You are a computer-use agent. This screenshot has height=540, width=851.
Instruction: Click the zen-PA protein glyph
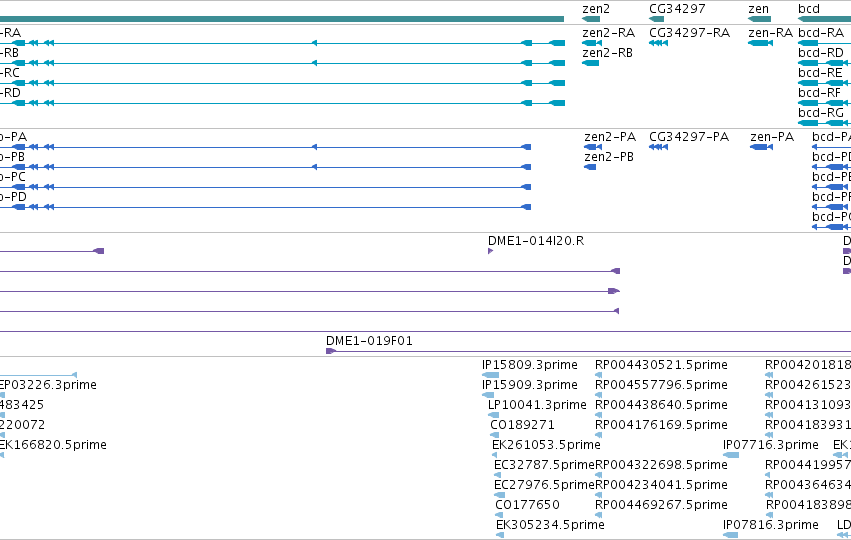point(761,147)
